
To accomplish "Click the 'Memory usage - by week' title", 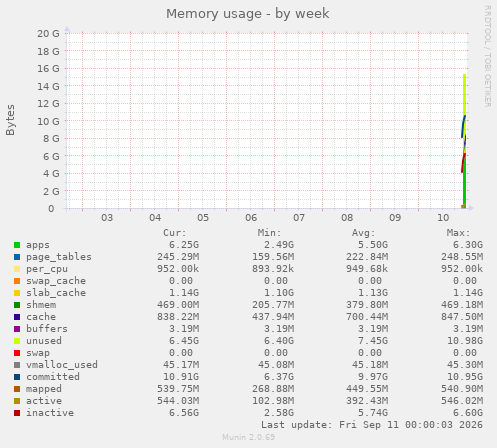I will coord(248,14).
